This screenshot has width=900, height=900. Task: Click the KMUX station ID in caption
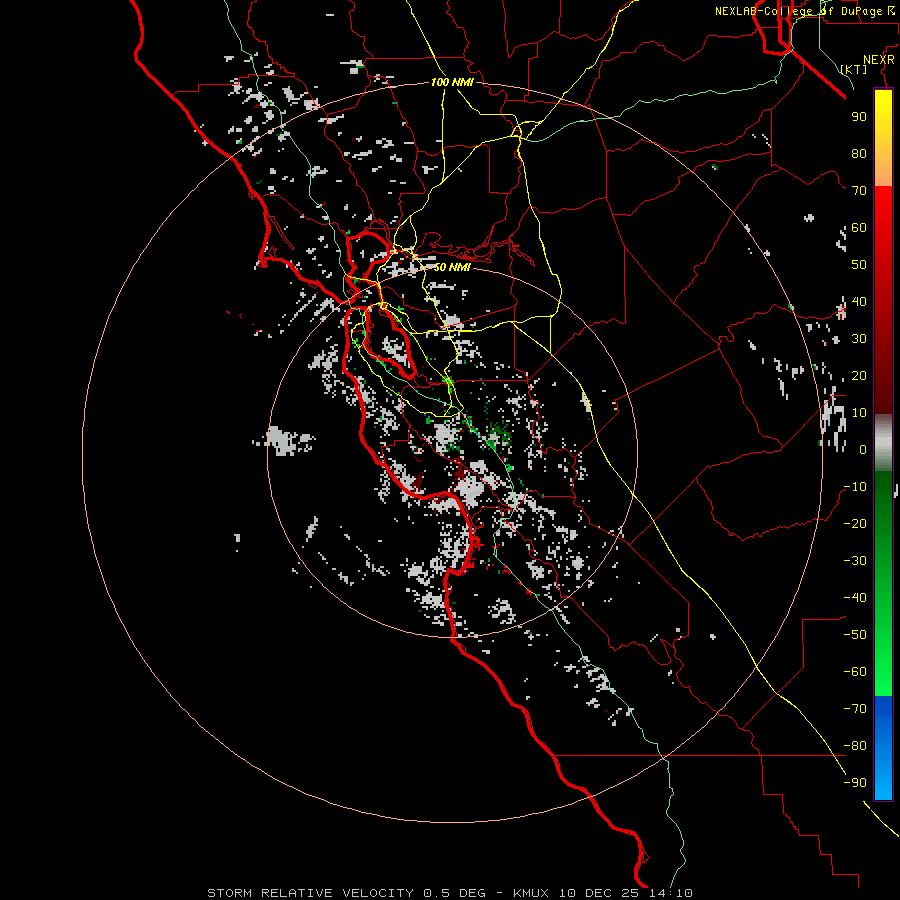[x=531, y=893]
